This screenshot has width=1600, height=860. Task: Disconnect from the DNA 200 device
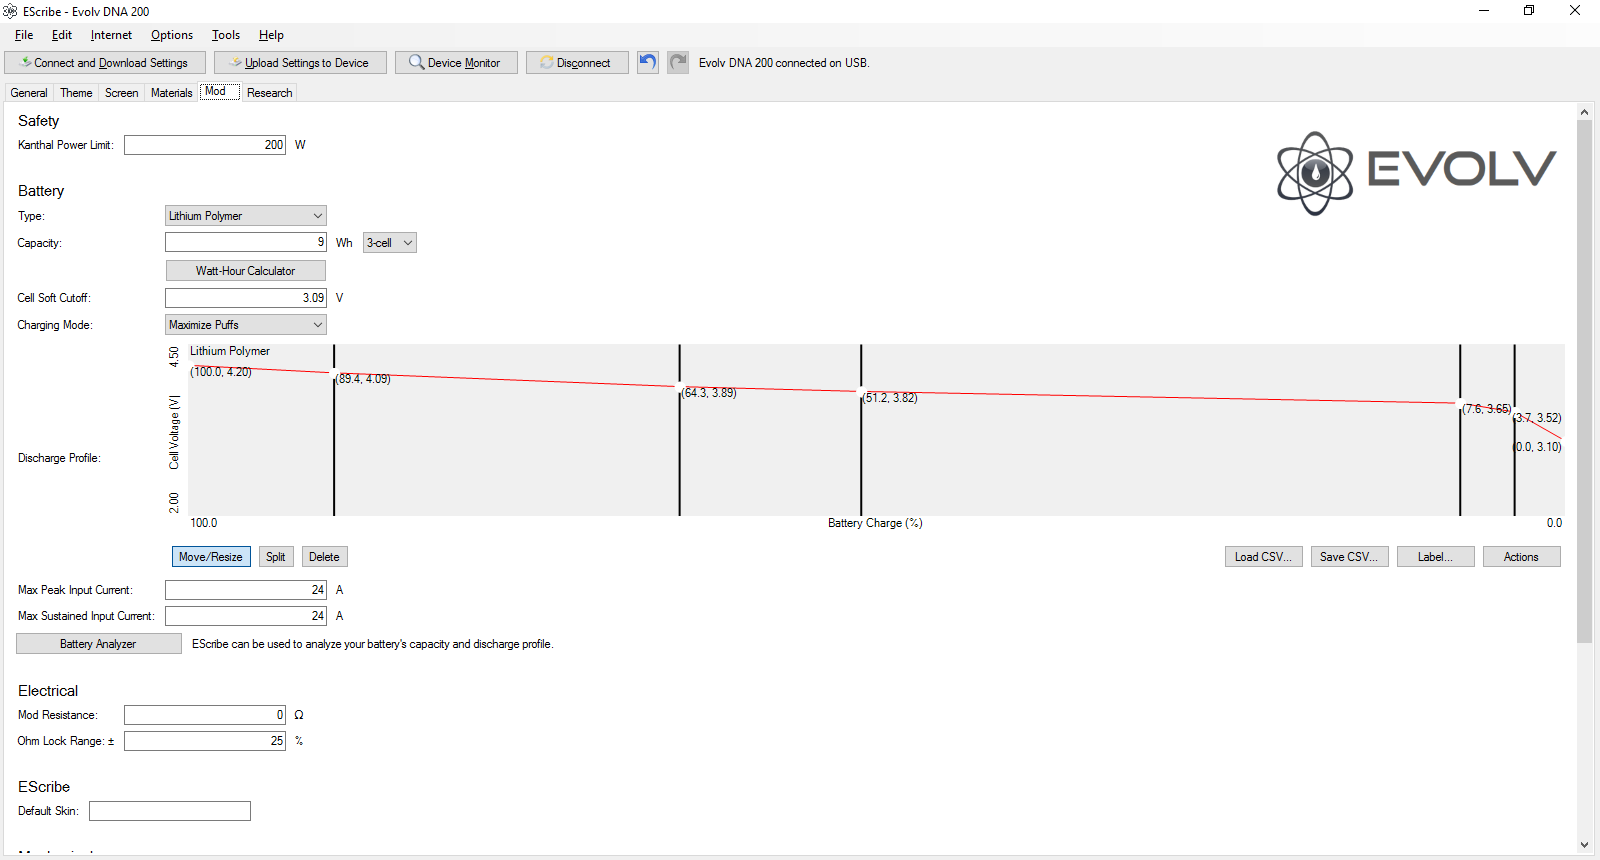tap(577, 63)
